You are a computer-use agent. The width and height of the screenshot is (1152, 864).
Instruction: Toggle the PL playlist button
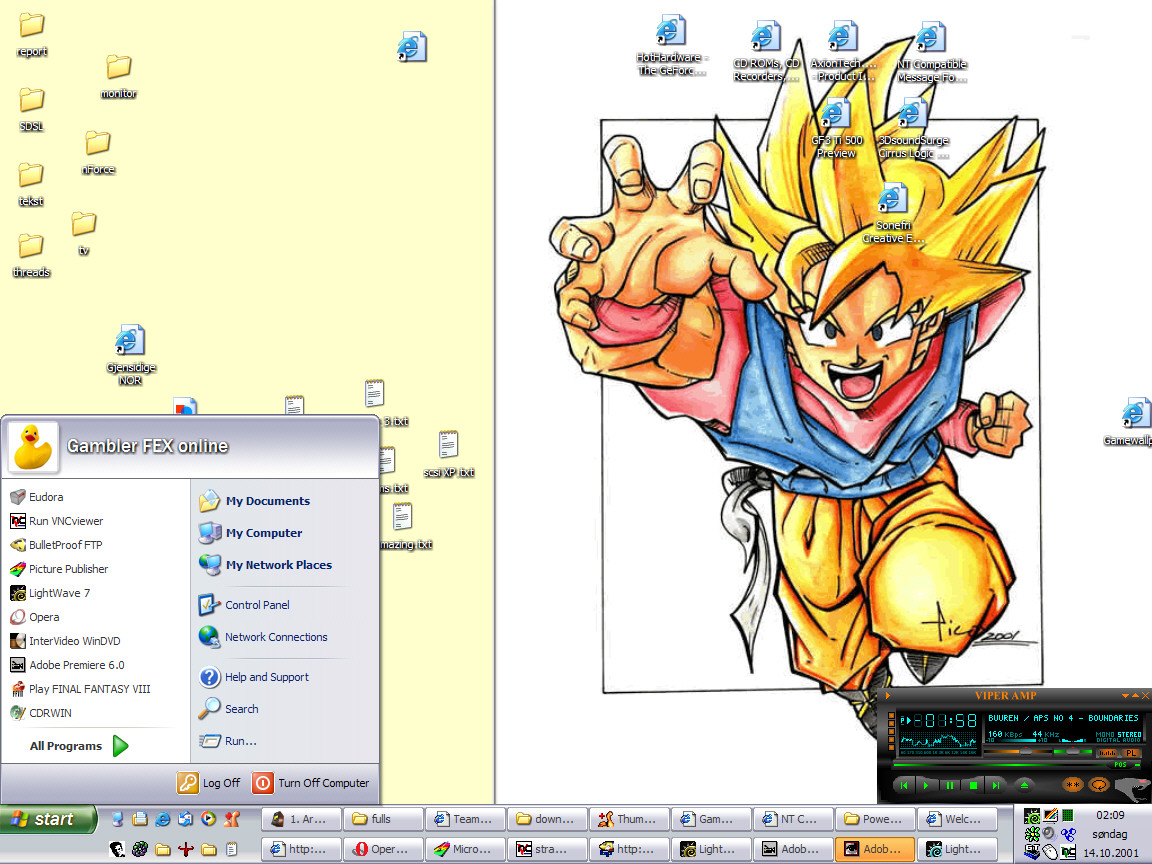point(1131,753)
